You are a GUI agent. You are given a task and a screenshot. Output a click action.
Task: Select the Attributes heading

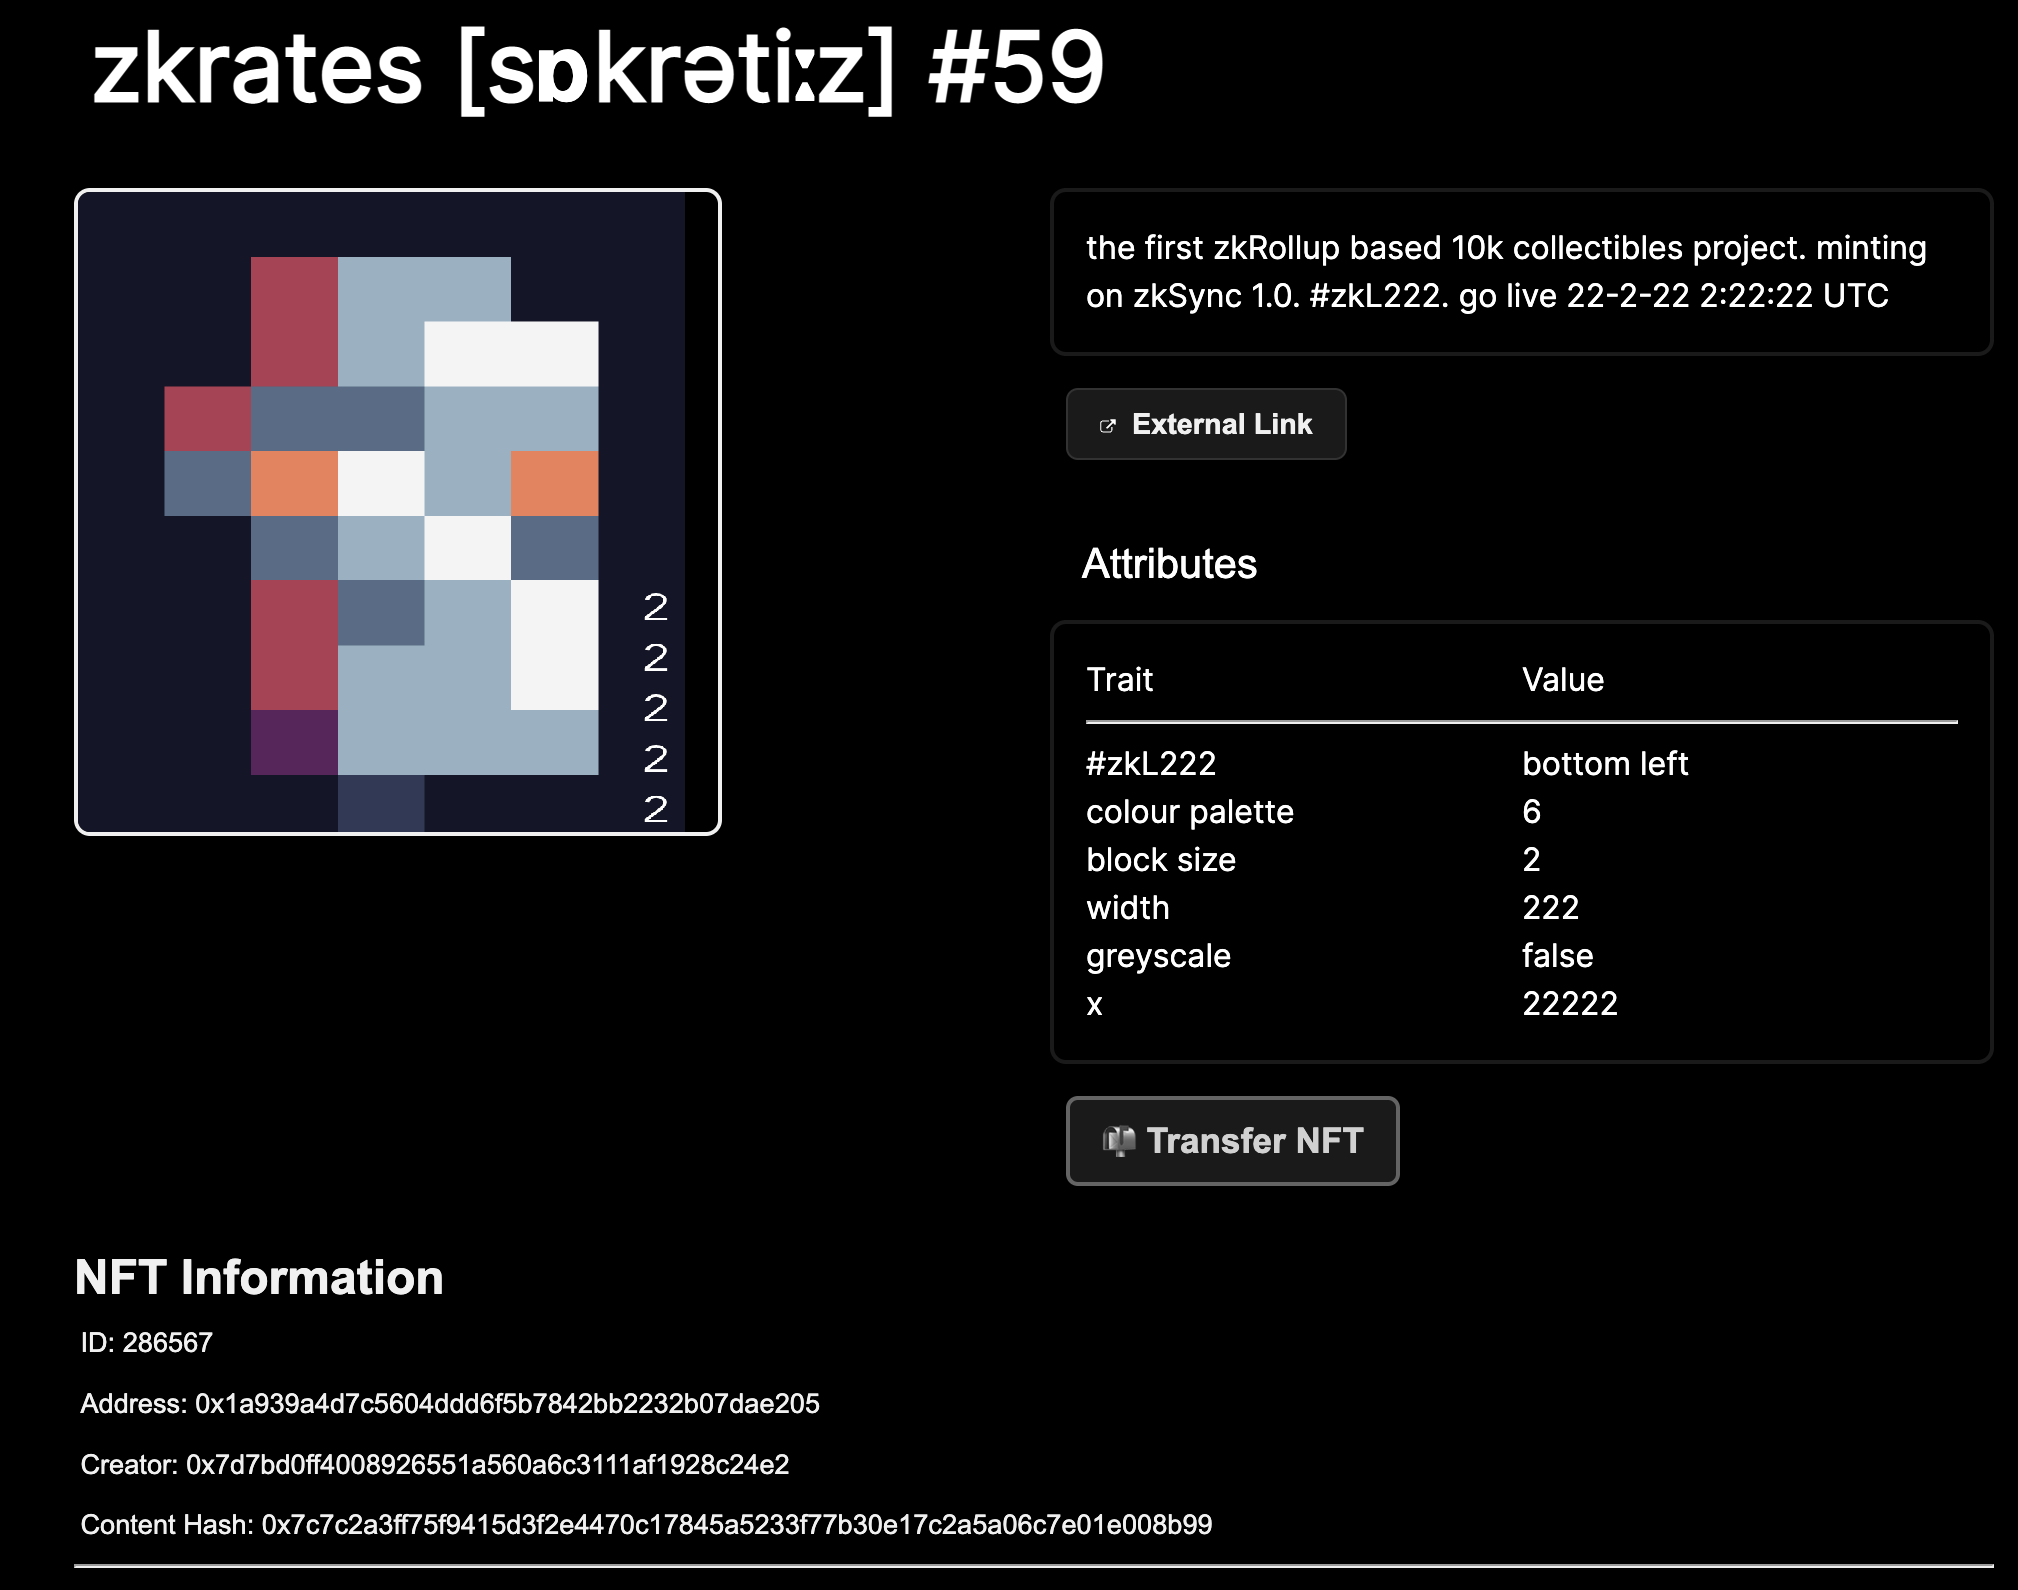click(x=1169, y=564)
